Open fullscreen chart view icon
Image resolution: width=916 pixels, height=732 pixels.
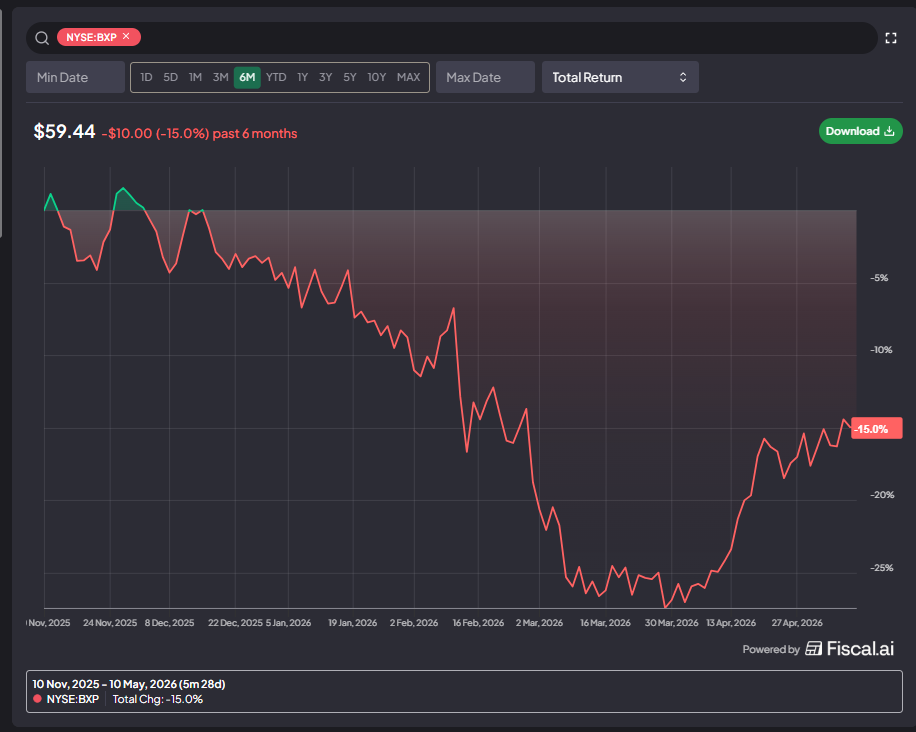(x=890, y=38)
